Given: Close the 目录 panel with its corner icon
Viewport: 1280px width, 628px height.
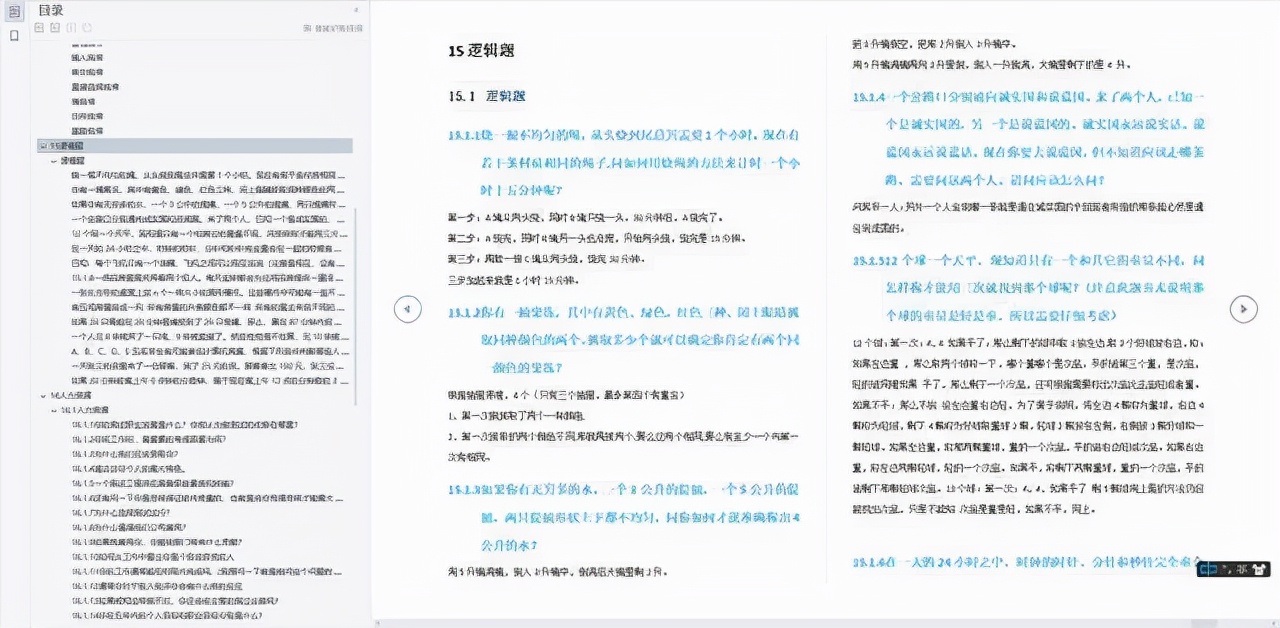Looking at the screenshot, I should click(x=357, y=9).
